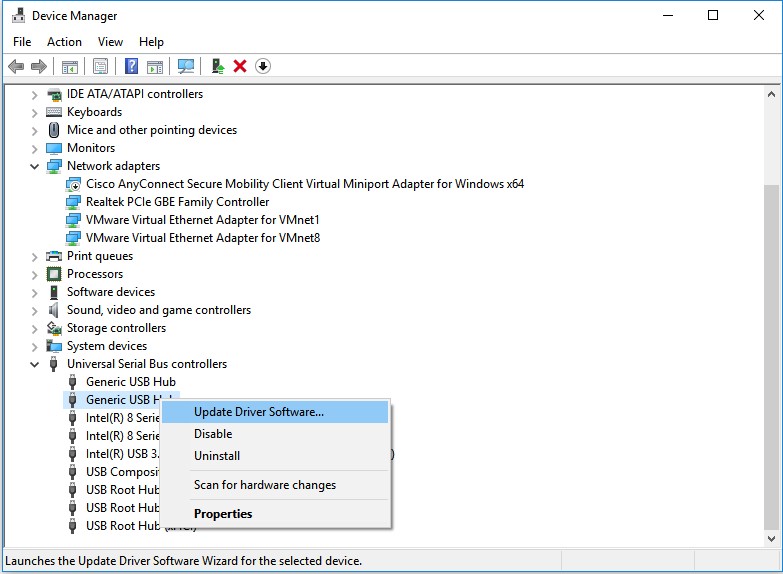Choose Scan for hardware changes context entry
The width and height of the screenshot is (783, 574).
click(275, 485)
